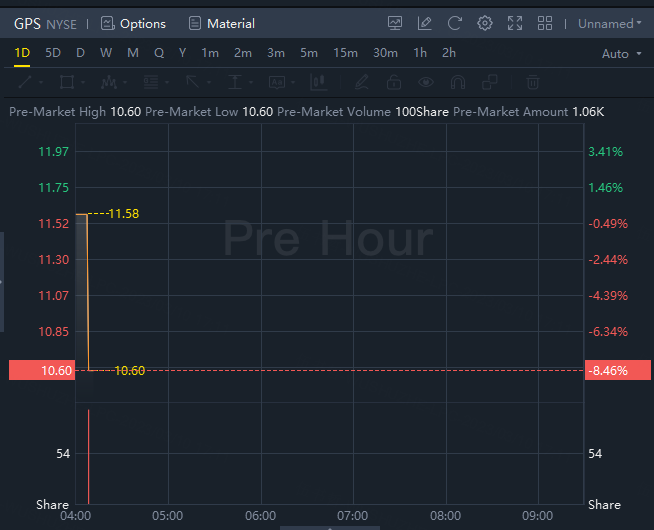Image resolution: width=654 pixels, height=530 pixels.
Task: Switch to the M monthly chart tab
Action: (x=133, y=53)
